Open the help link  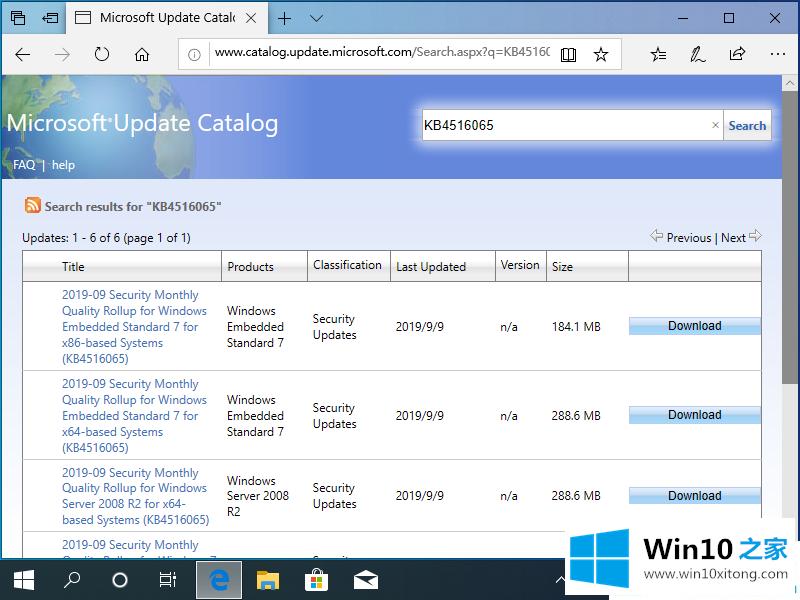[x=63, y=165]
